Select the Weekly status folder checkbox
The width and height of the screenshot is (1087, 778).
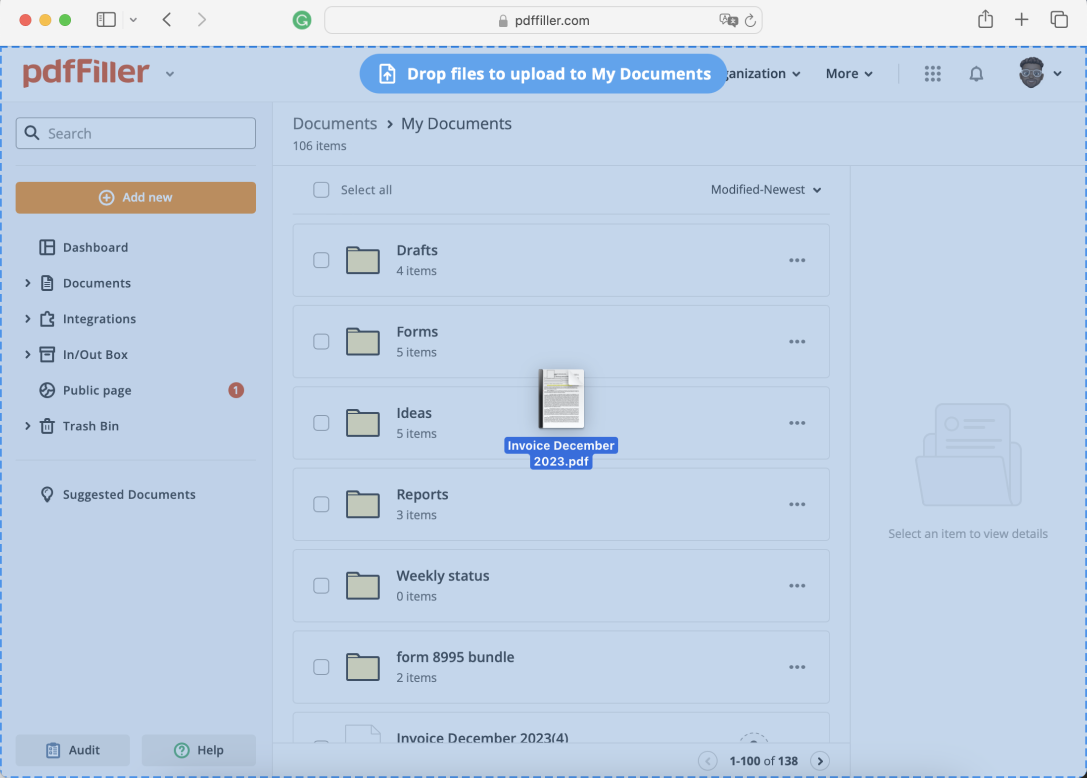click(x=321, y=585)
